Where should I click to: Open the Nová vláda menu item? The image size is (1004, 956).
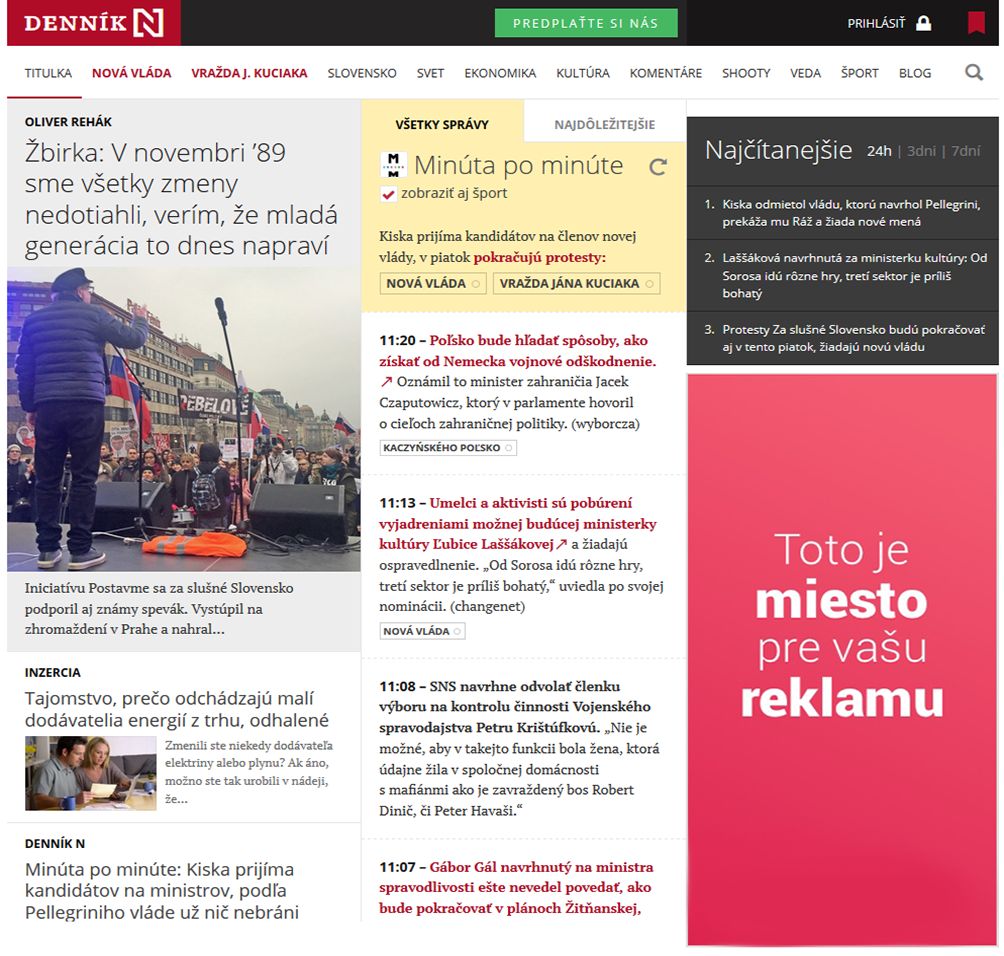click(131, 73)
